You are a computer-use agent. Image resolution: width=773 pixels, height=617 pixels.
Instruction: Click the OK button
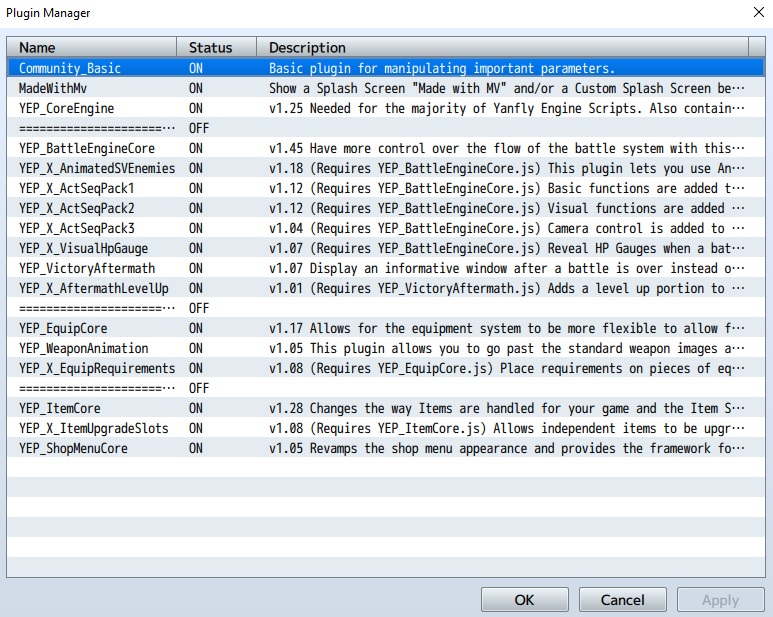pyautogui.click(x=525, y=600)
